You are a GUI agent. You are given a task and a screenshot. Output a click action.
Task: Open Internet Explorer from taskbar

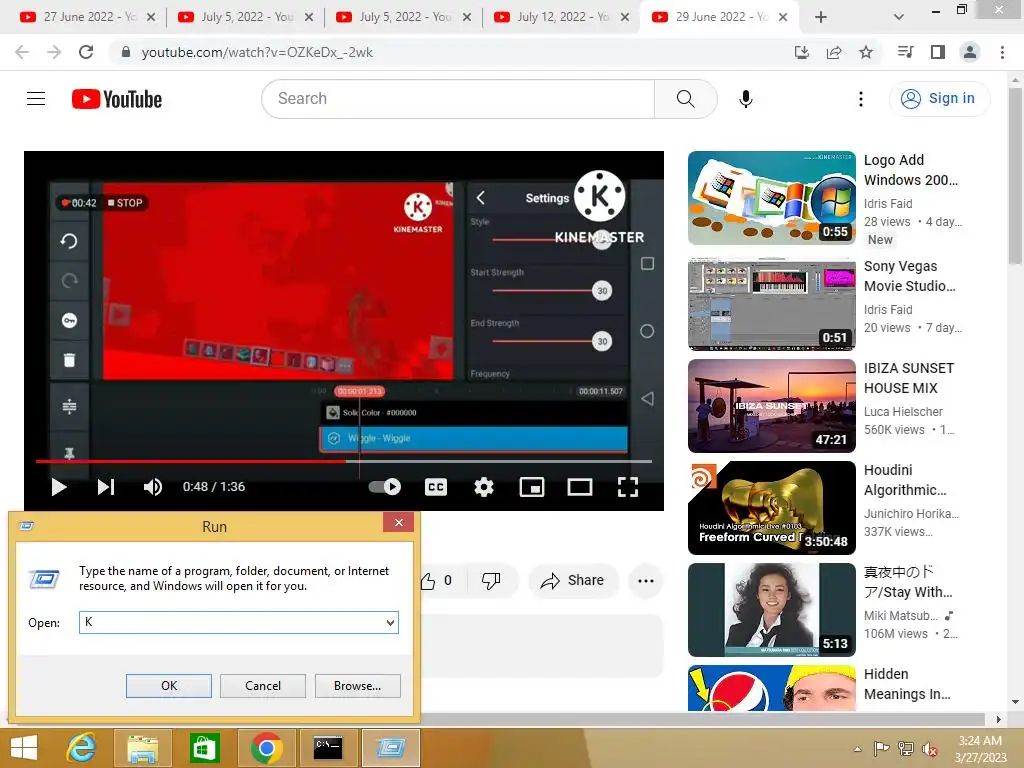pos(81,748)
